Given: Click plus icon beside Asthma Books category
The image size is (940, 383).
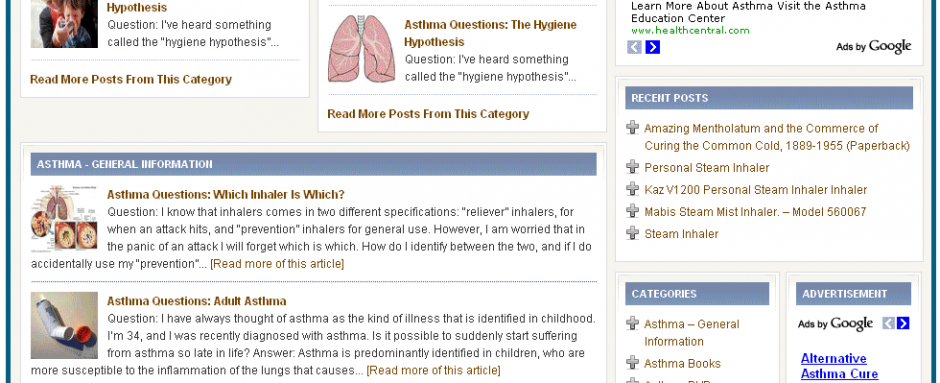Looking at the screenshot, I should [x=632, y=363].
